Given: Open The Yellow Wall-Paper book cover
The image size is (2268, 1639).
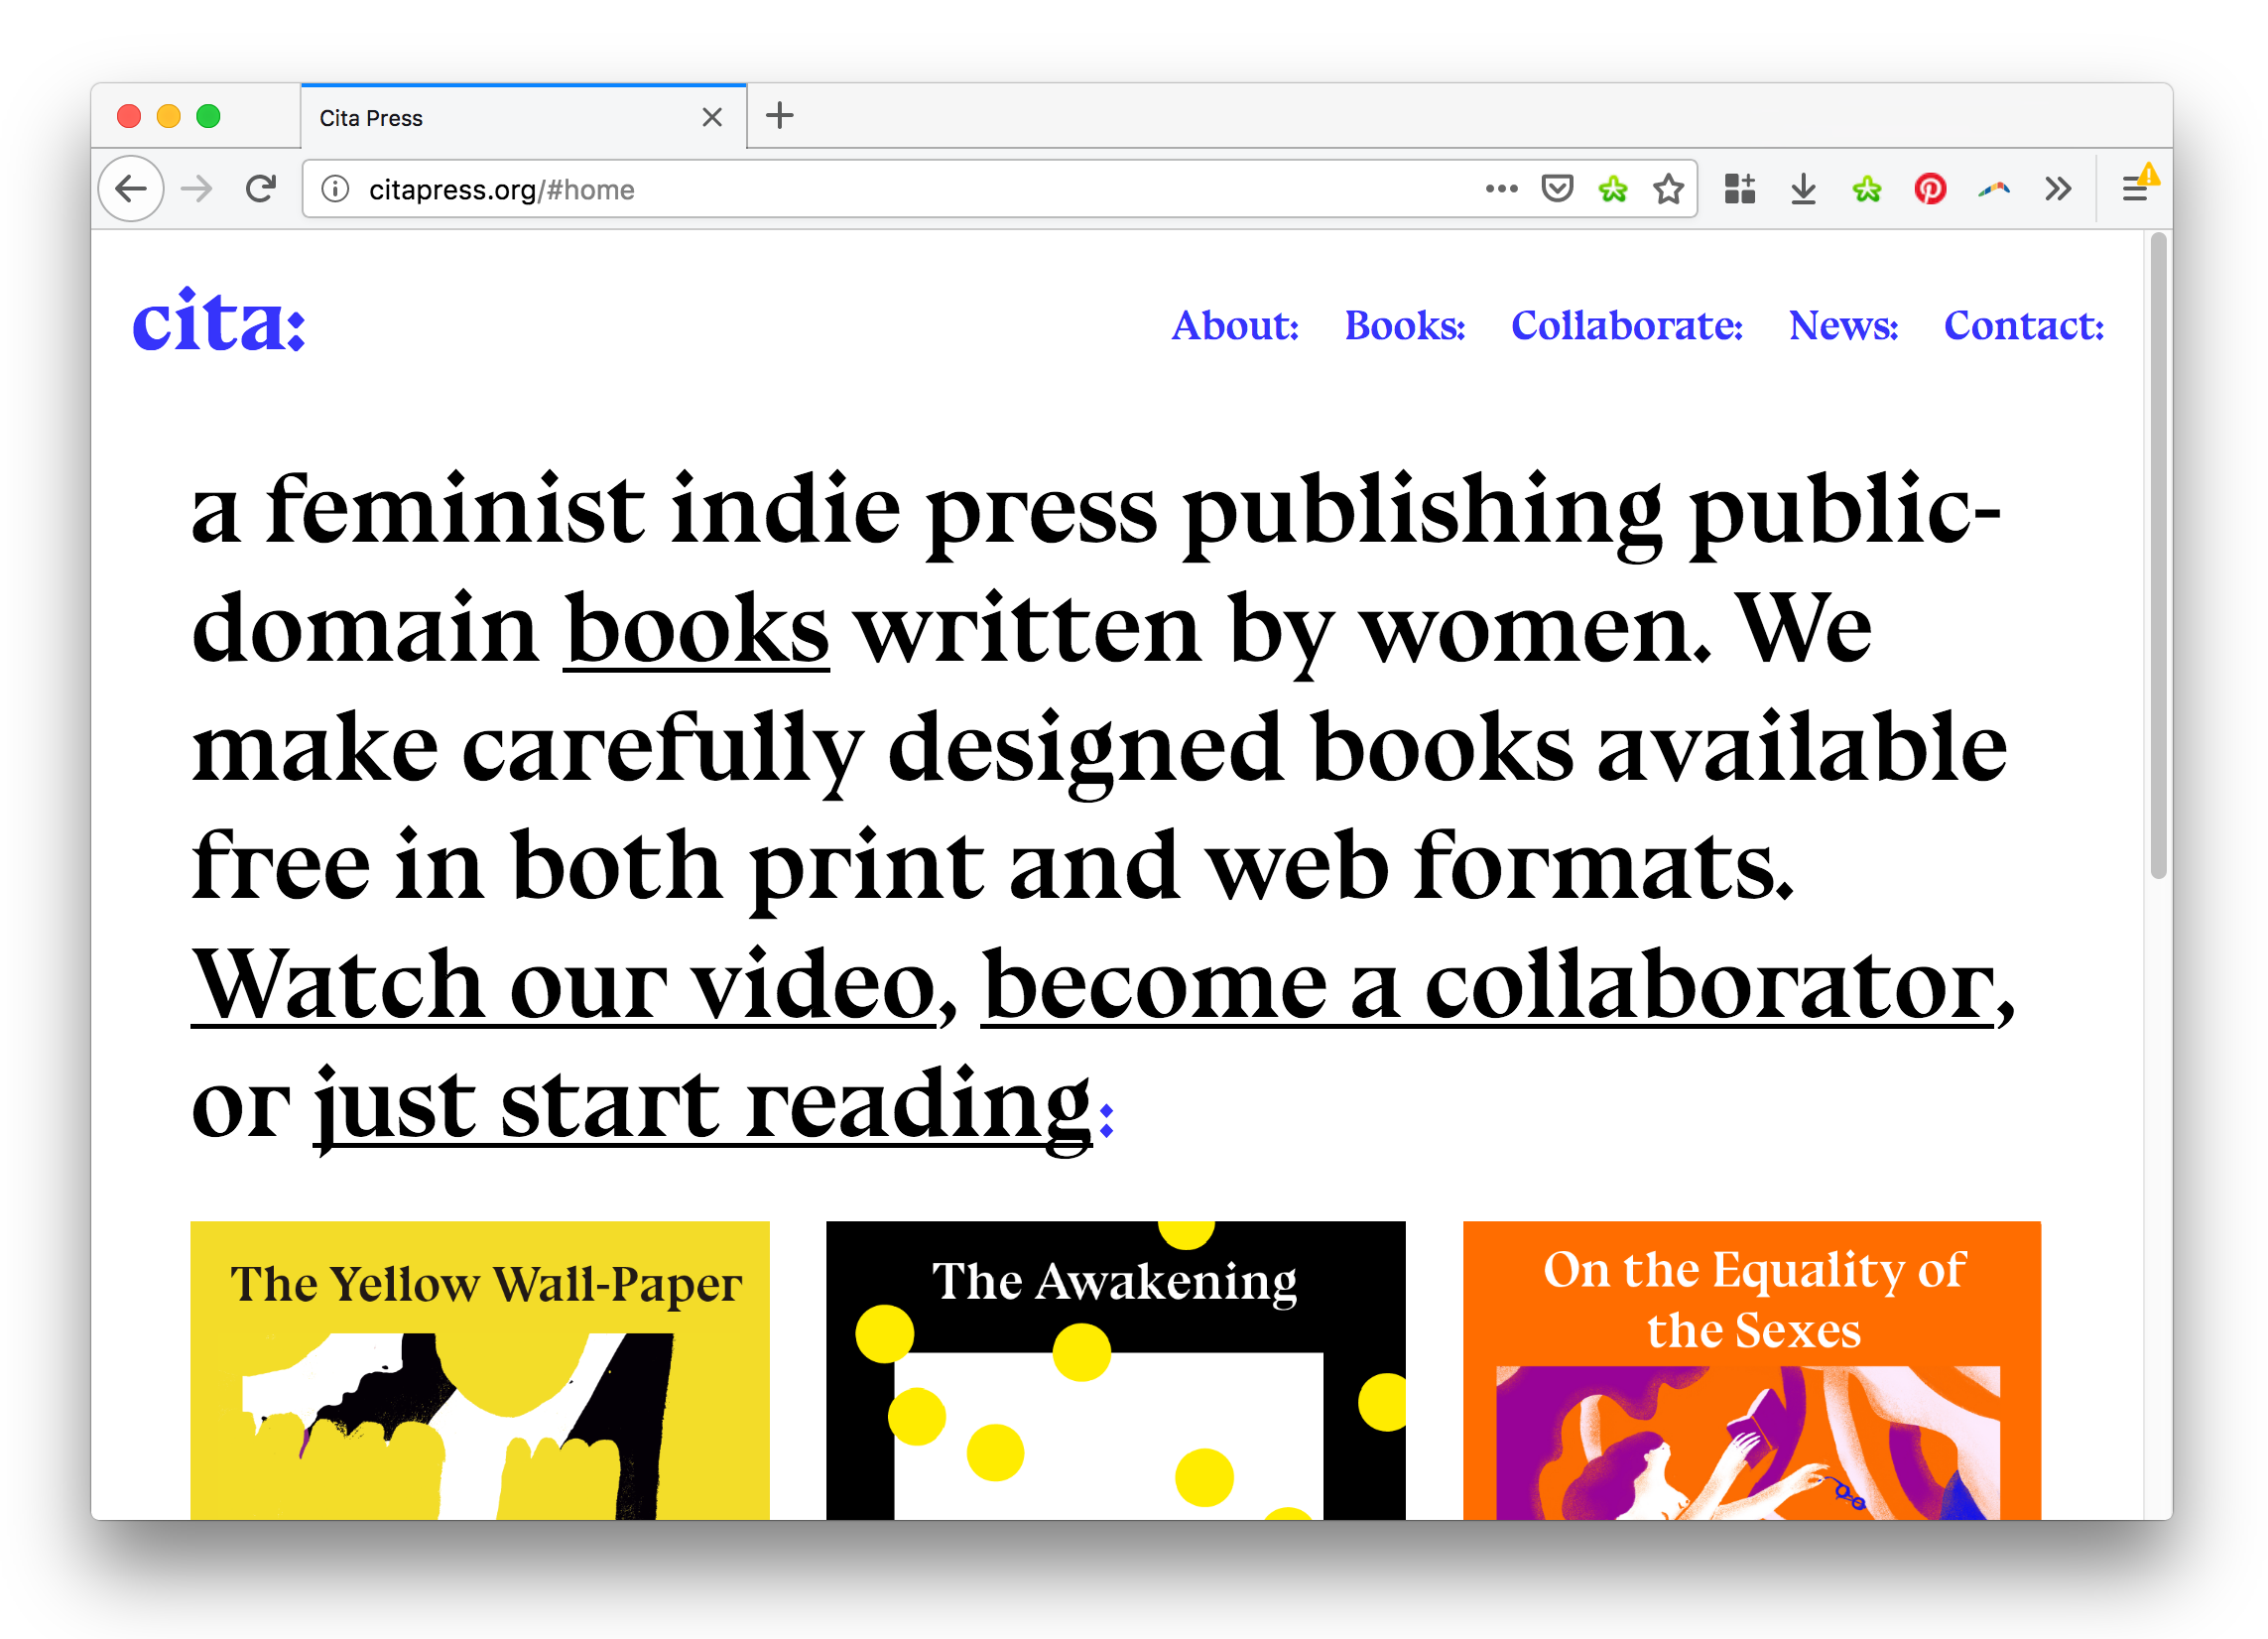Looking at the screenshot, I should tap(480, 1371).
